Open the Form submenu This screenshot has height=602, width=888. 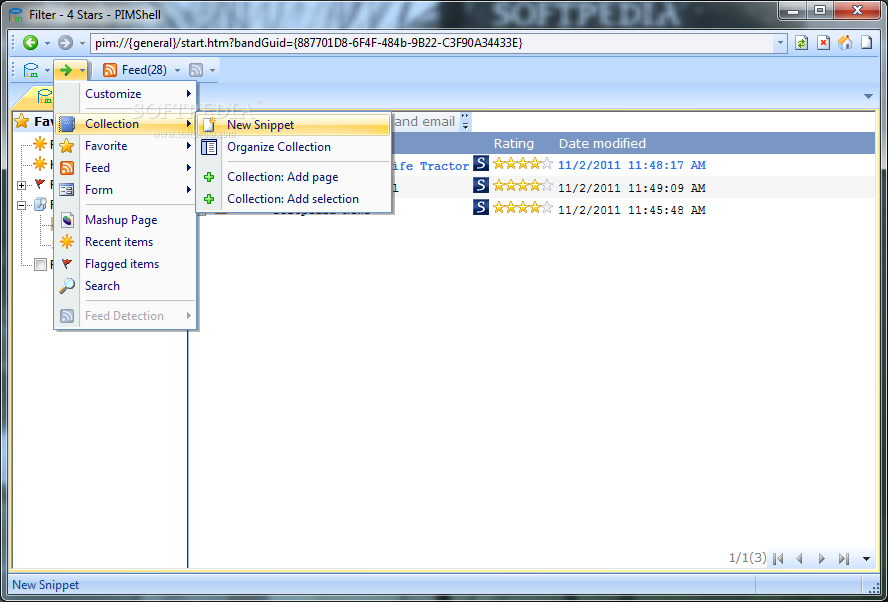coord(126,190)
